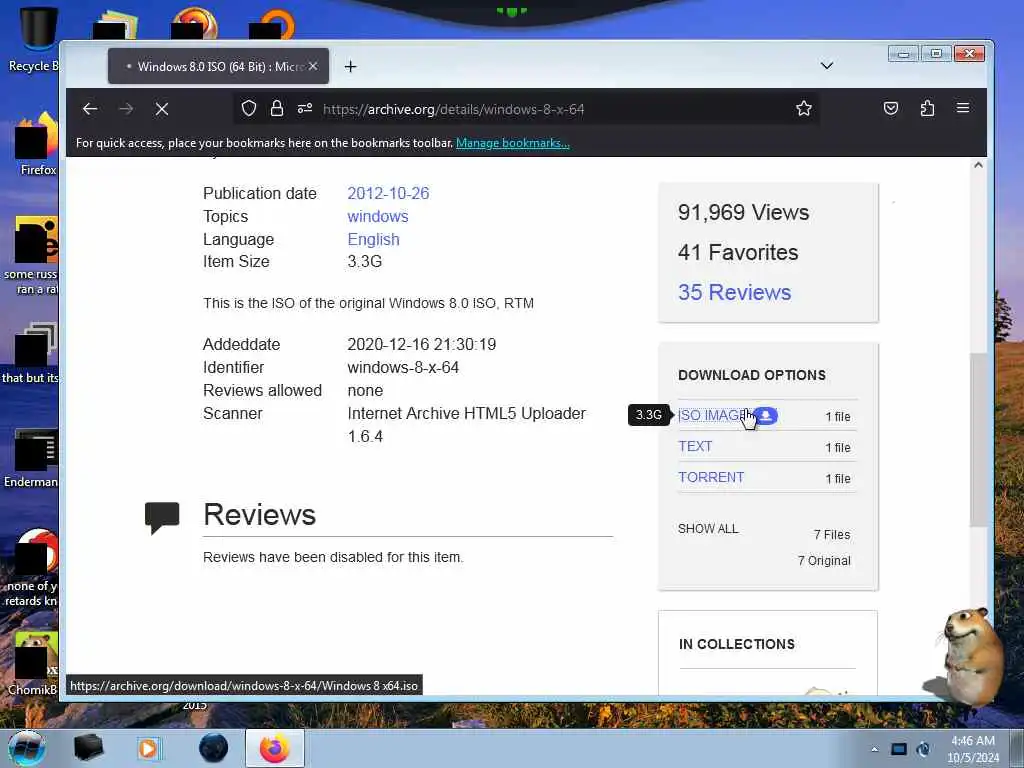The image size is (1024, 768).
Task: Click the forward navigation arrow
Action: 126,109
